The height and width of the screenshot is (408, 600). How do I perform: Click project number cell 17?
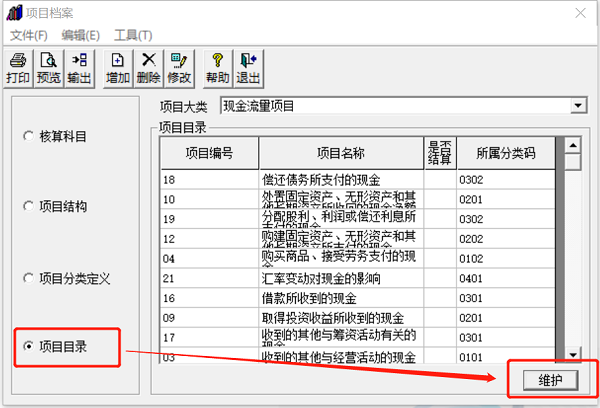(x=210, y=338)
